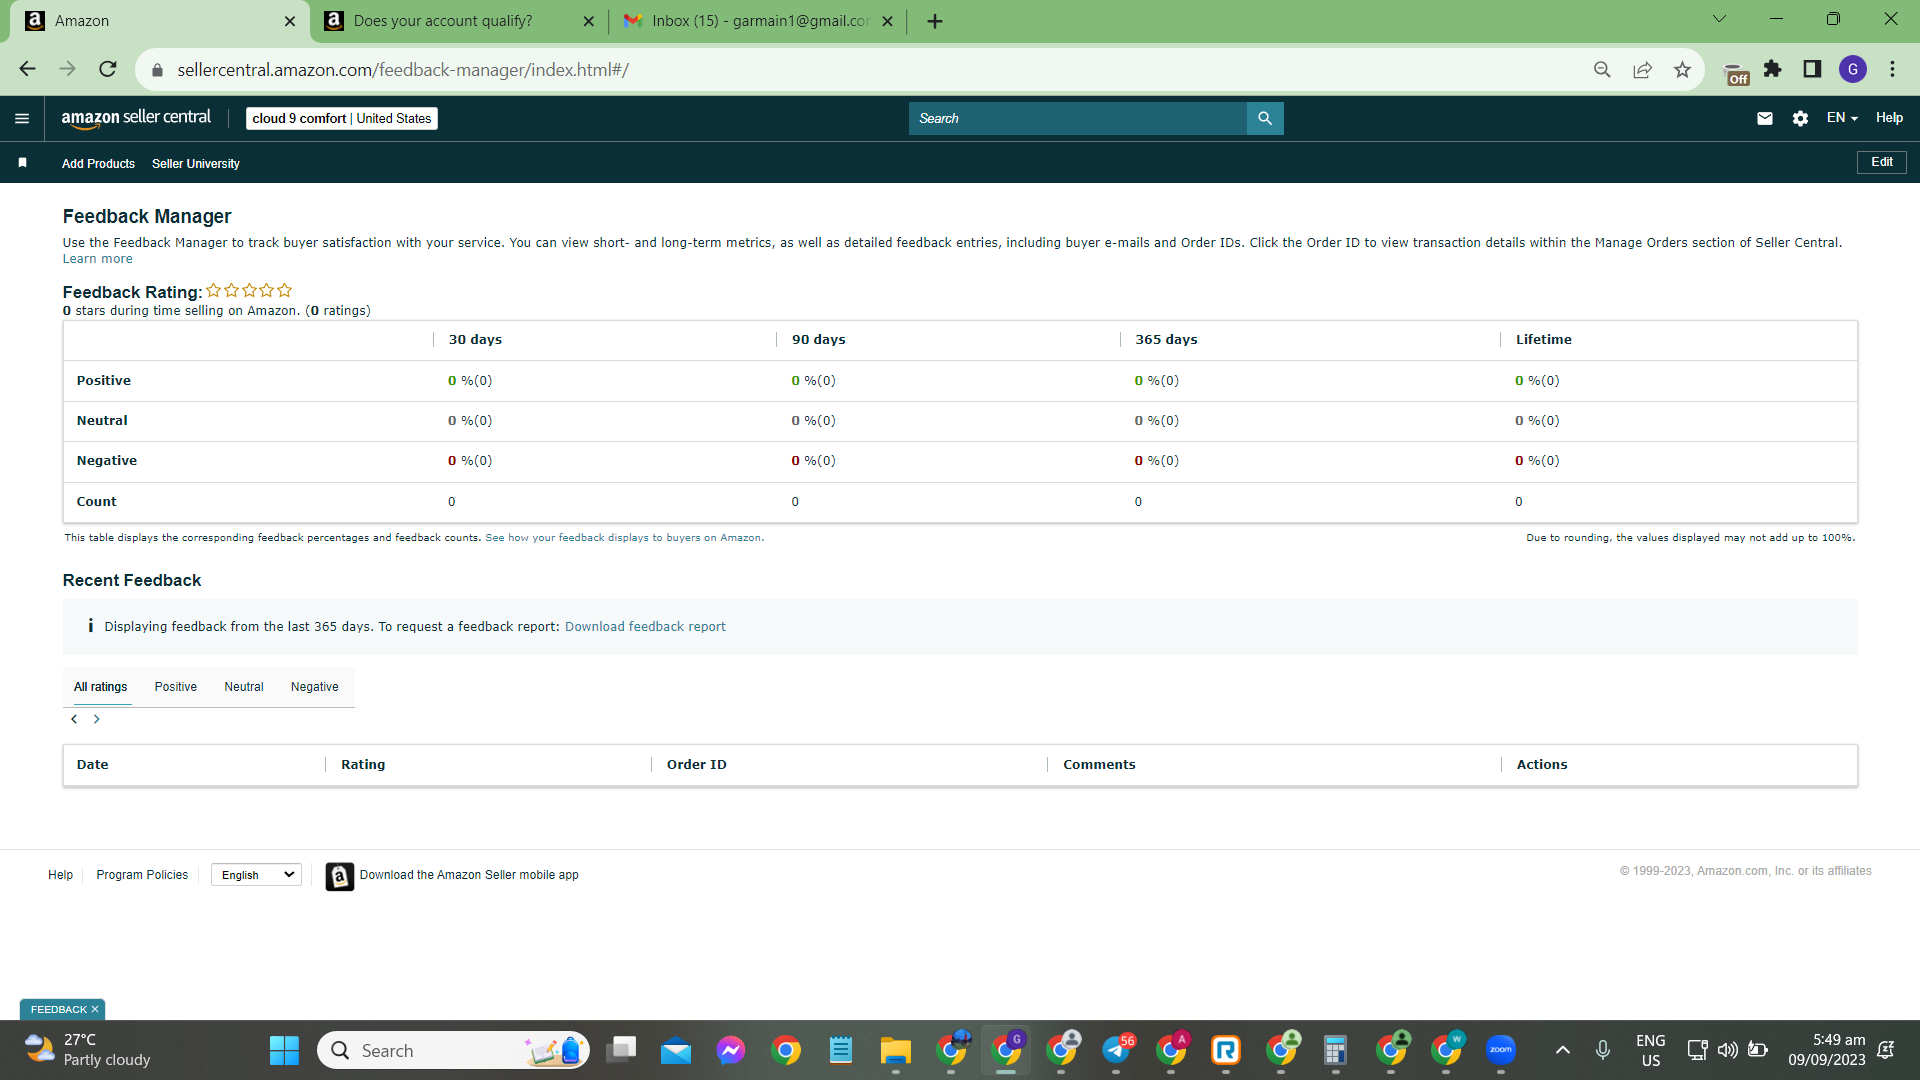Open Seller University link
Viewport: 1920px width, 1080px height.
(x=196, y=164)
